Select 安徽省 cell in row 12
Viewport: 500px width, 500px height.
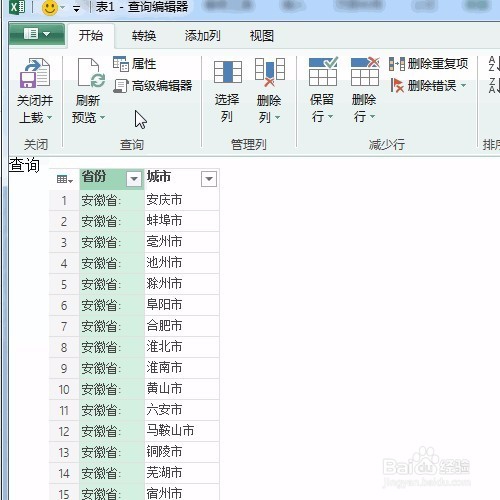[x=112, y=431]
